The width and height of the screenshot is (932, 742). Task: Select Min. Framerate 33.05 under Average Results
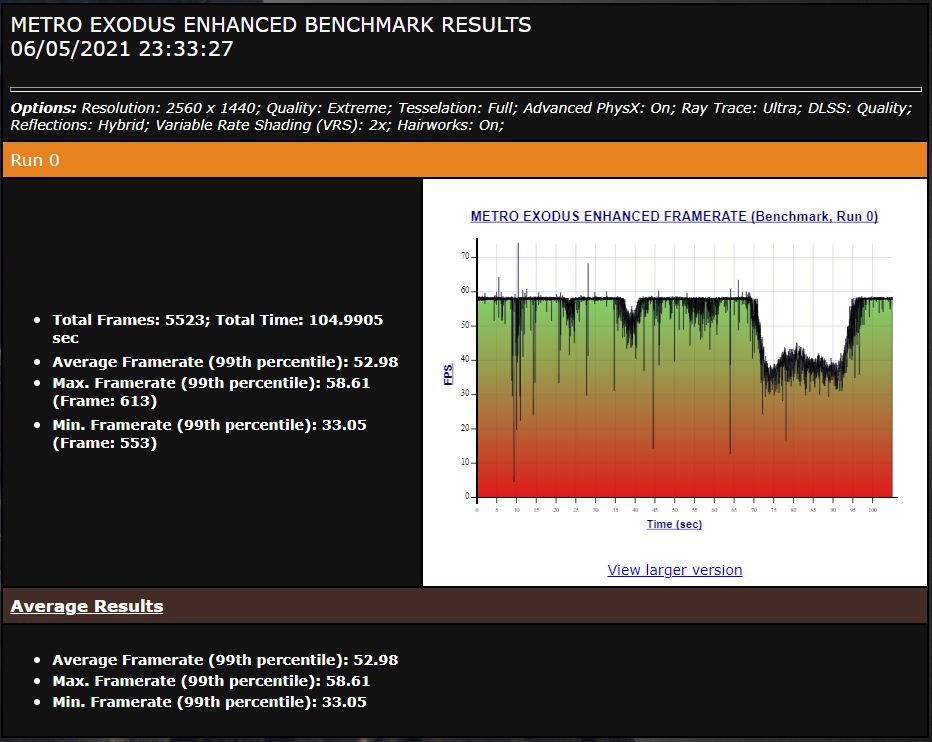209,702
